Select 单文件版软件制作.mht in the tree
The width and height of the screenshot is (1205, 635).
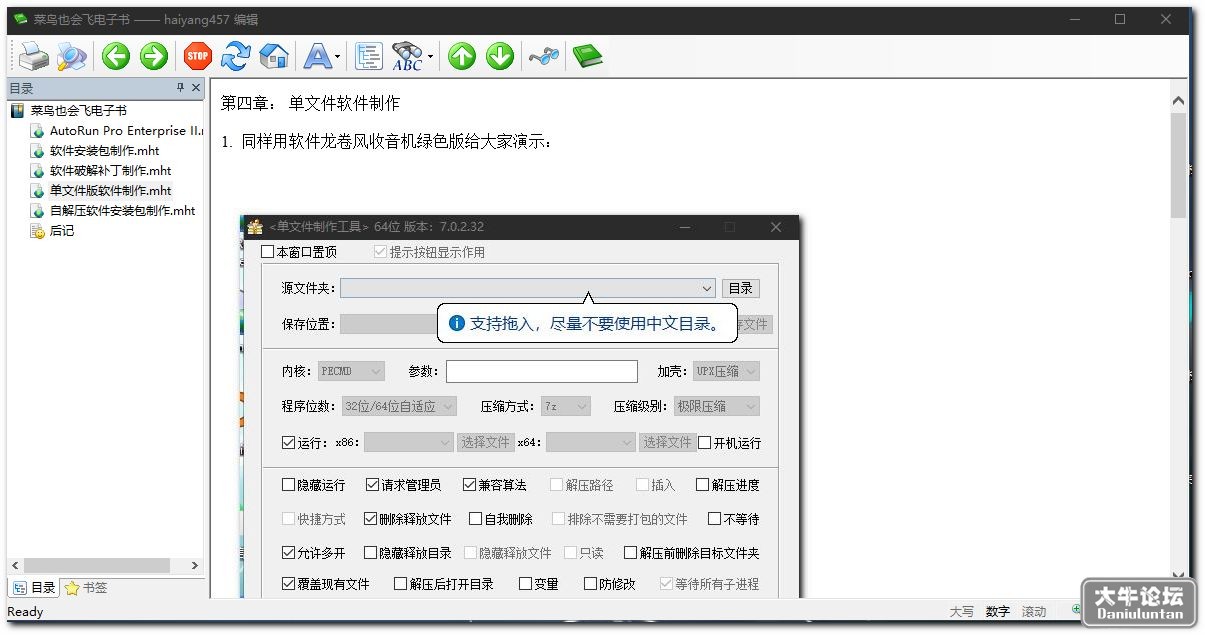coord(110,191)
